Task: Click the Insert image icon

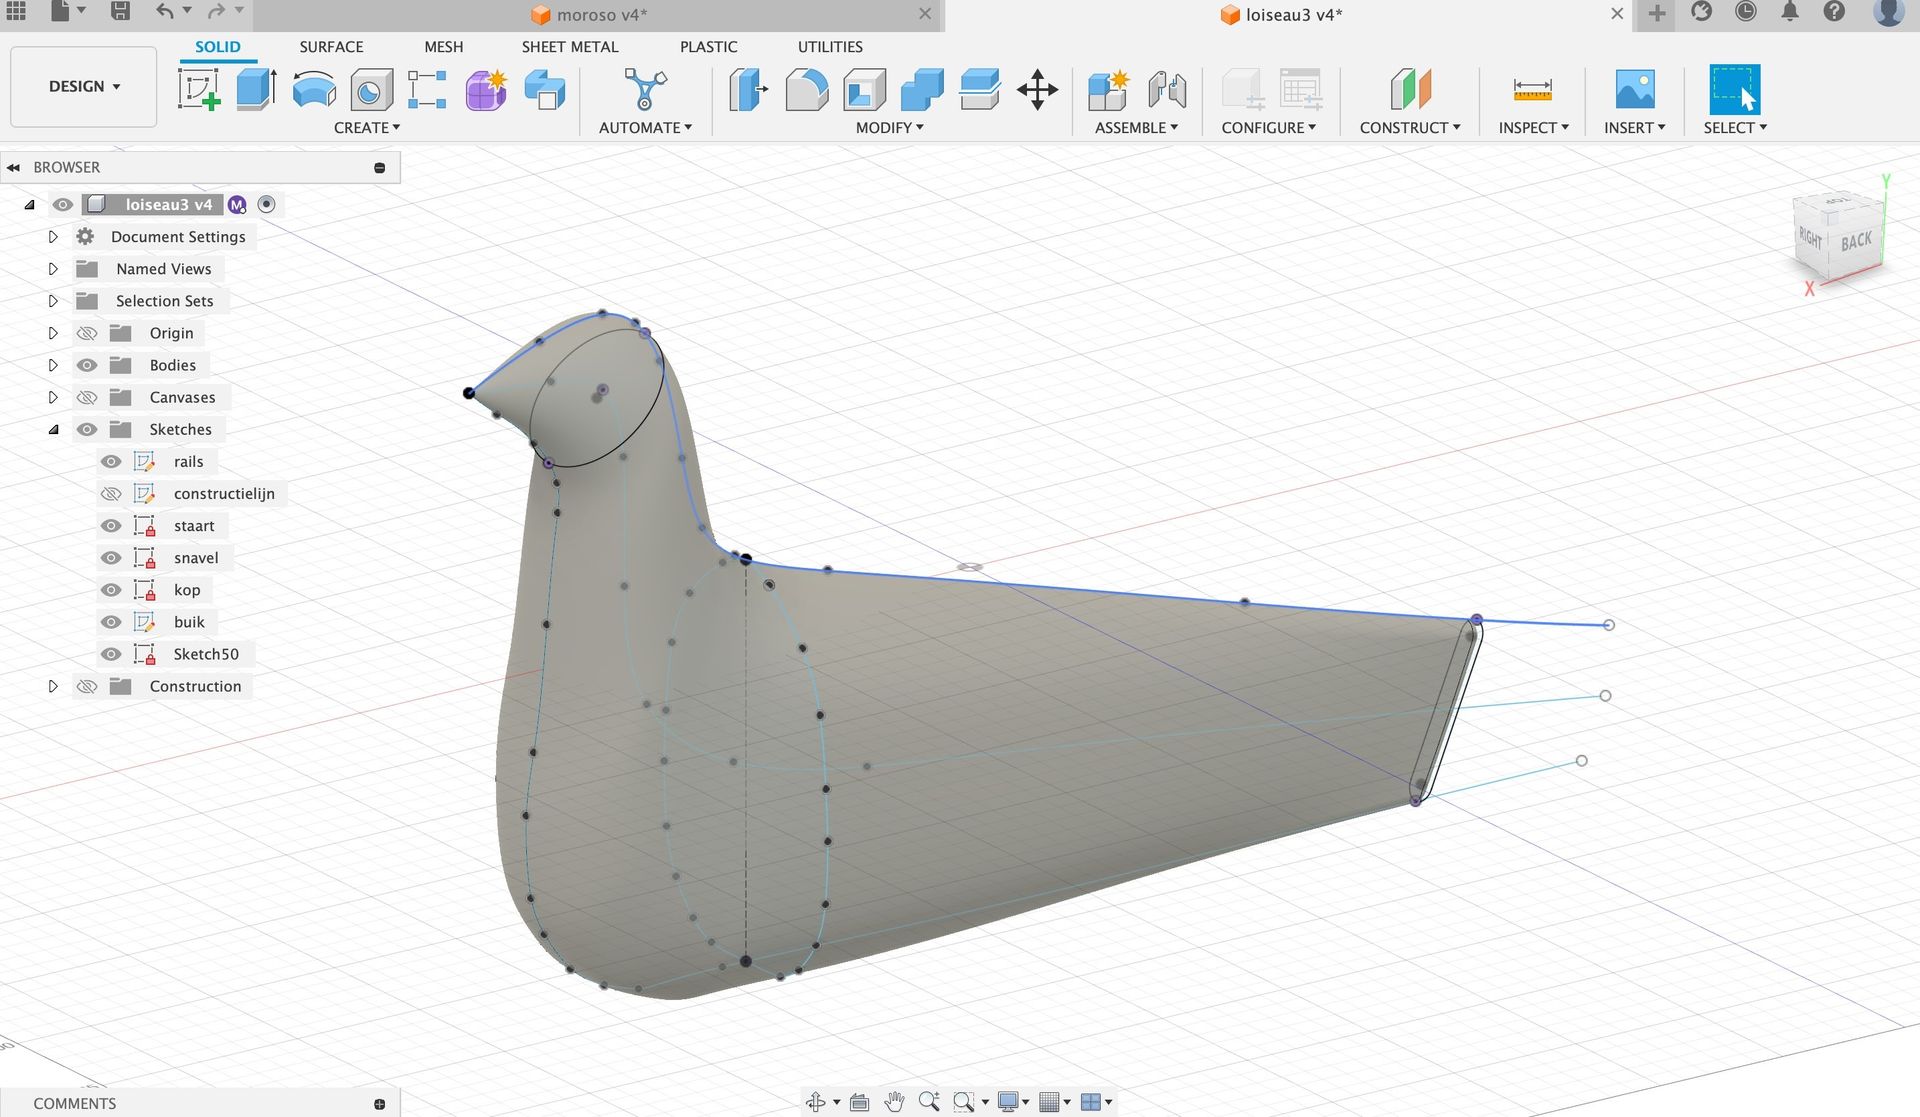Action: coord(1634,89)
